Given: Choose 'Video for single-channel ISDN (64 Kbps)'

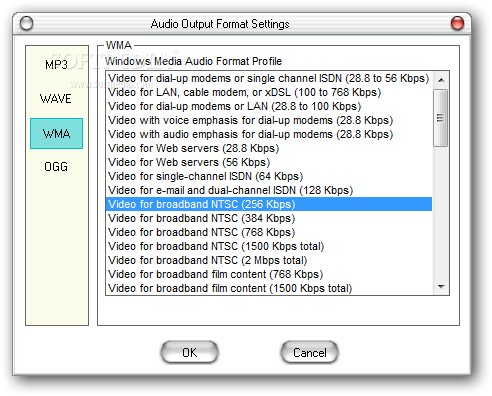Looking at the screenshot, I should click(x=269, y=176).
